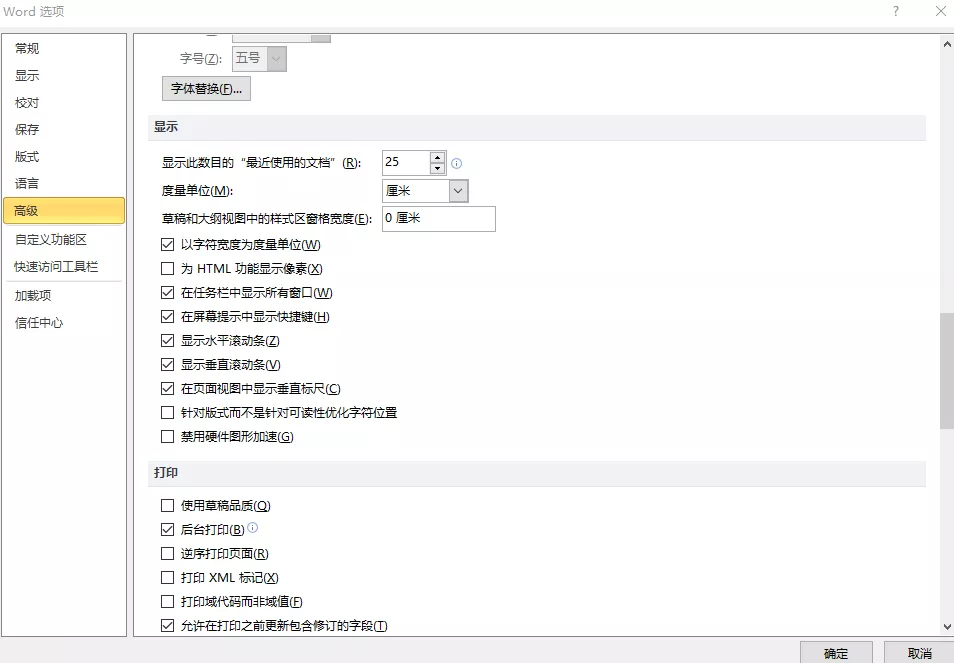The width and height of the screenshot is (954, 663).
Task: Click the 0 厘米 style area width field
Action: [438, 218]
